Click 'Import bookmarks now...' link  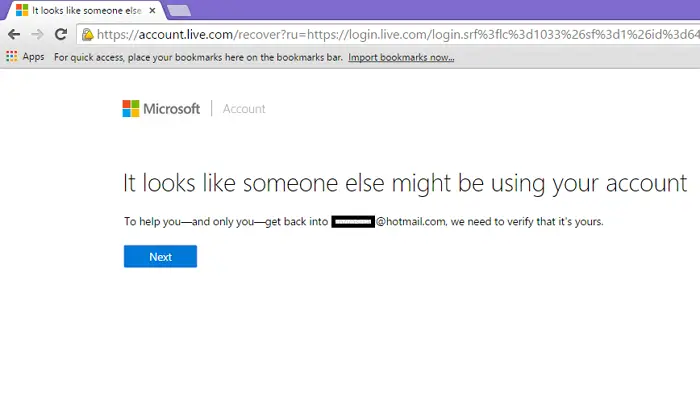[401, 57]
